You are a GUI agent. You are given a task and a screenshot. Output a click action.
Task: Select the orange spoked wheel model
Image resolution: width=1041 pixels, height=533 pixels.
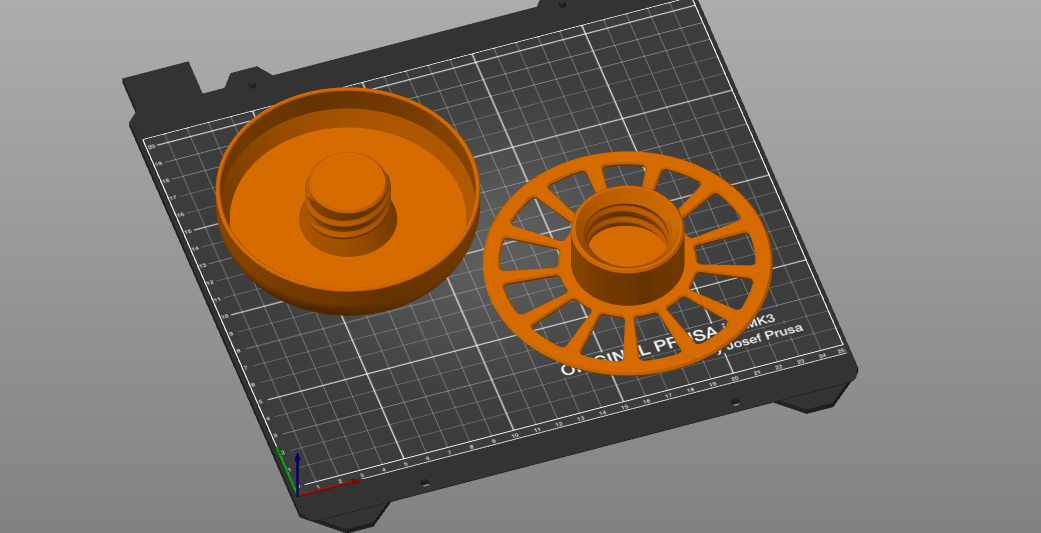[628, 264]
